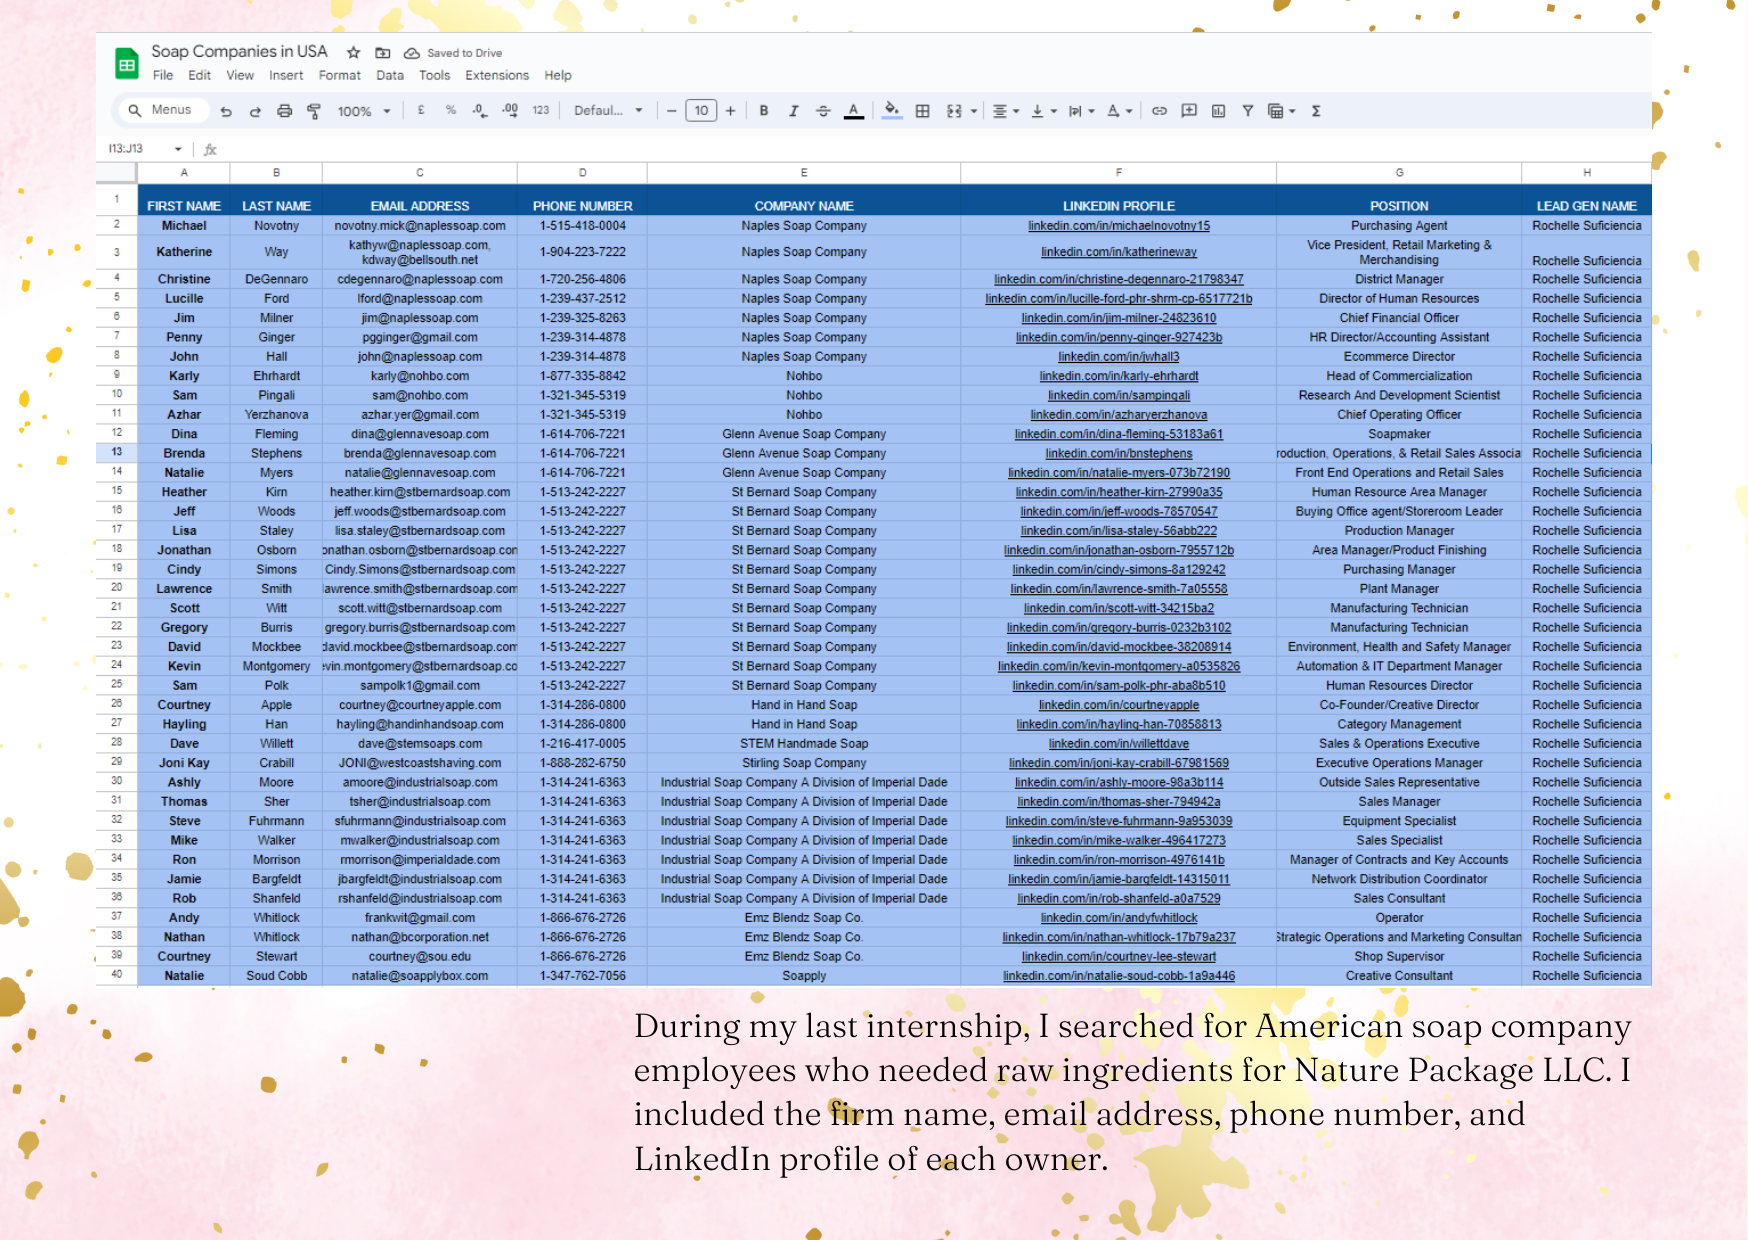Merge the selected cells
Viewport: 1748px width, 1240px height.
954,111
